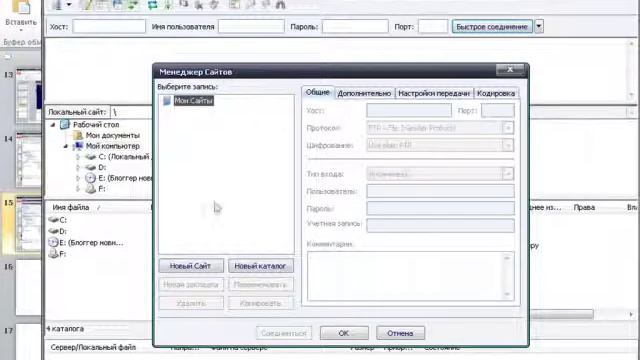Open the Настройки передачи tab
This screenshot has height=360, width=640.
tap(434, 93)
